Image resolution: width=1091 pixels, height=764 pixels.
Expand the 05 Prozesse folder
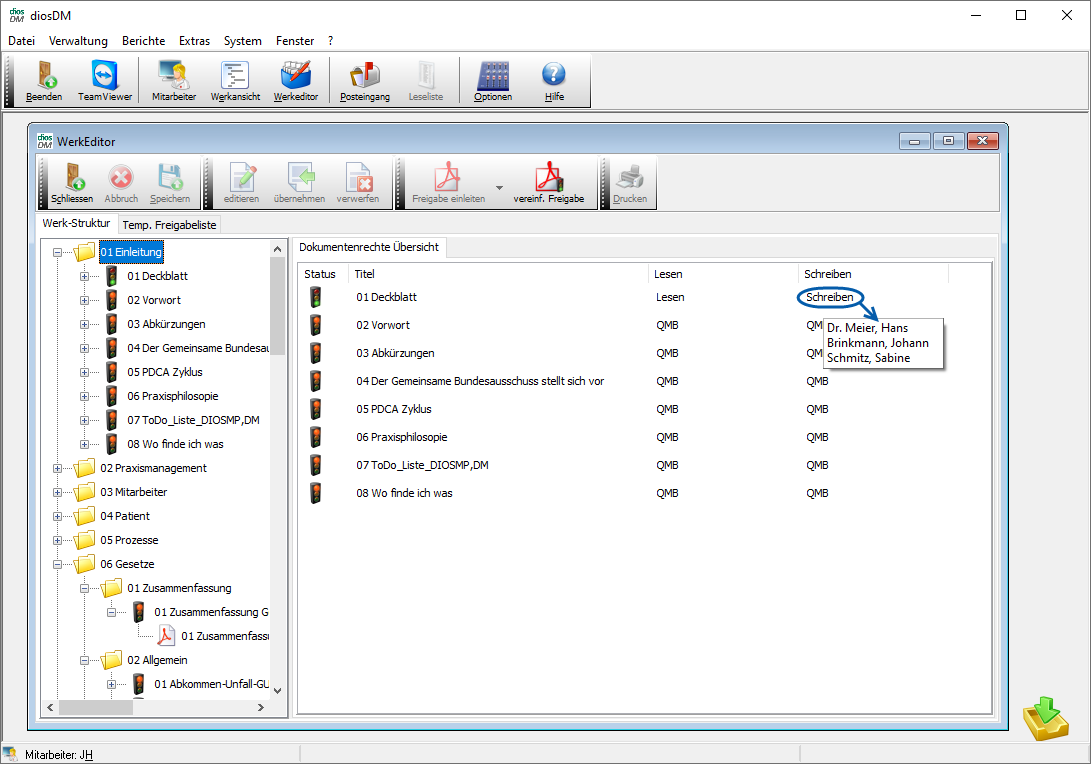[59, 540]
